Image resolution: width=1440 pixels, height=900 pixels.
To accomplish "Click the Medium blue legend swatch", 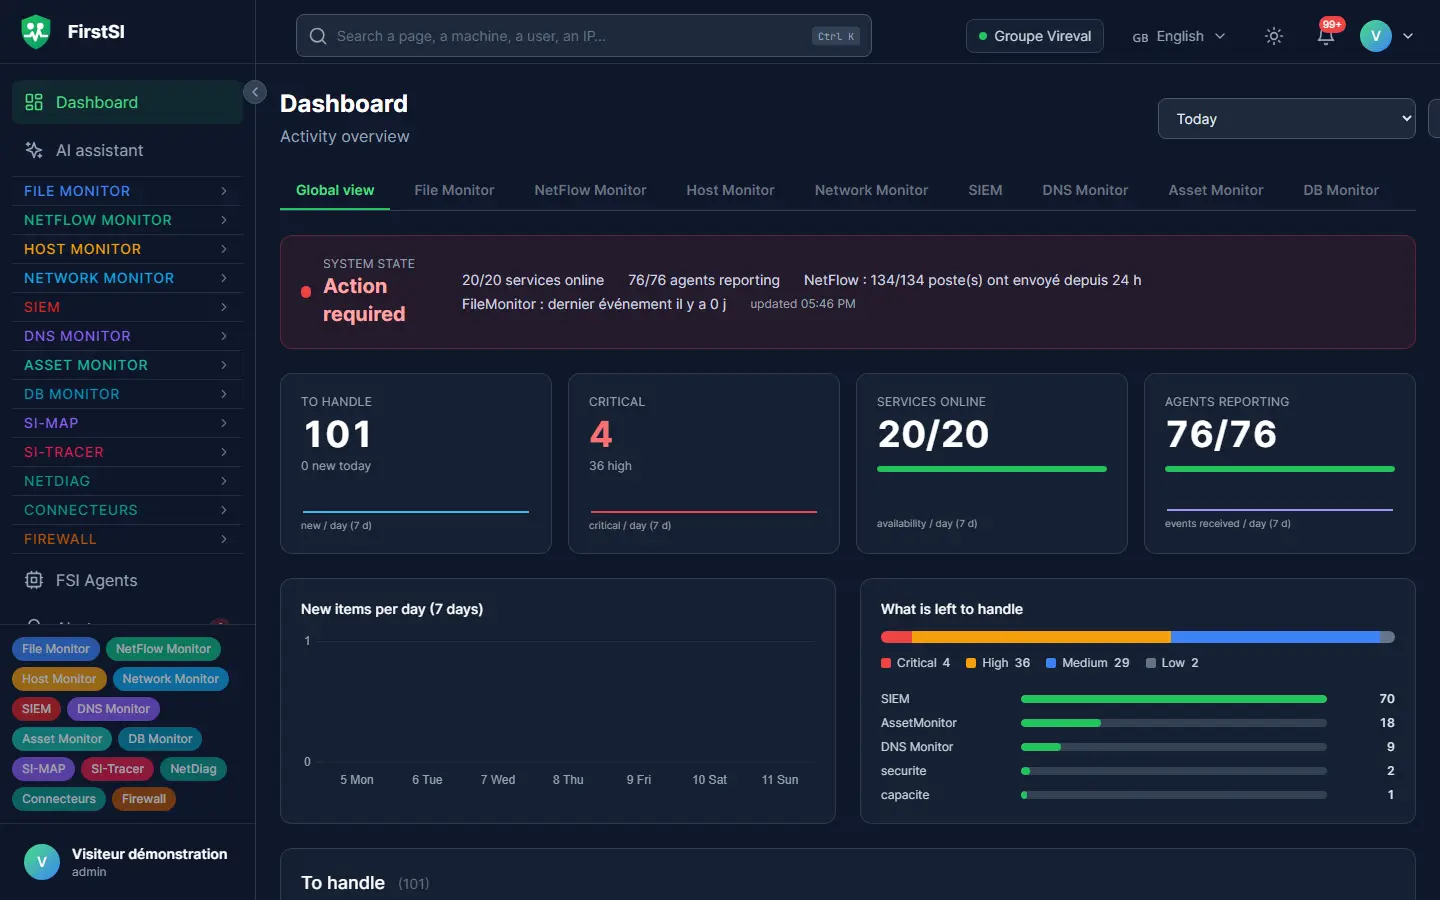I will click(x=1051, y=663).
